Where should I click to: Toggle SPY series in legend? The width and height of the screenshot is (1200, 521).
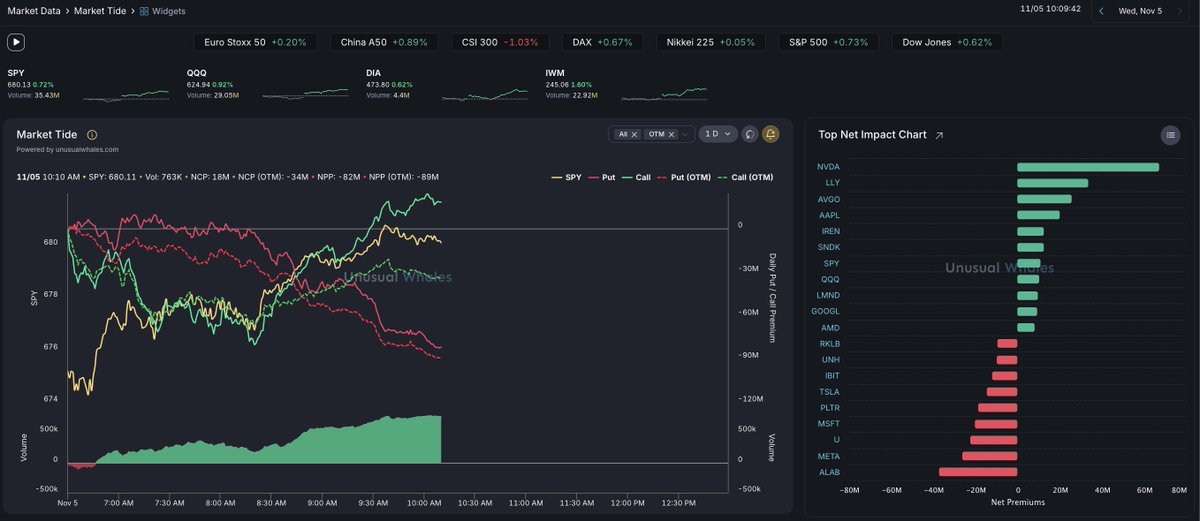point(566,177)
